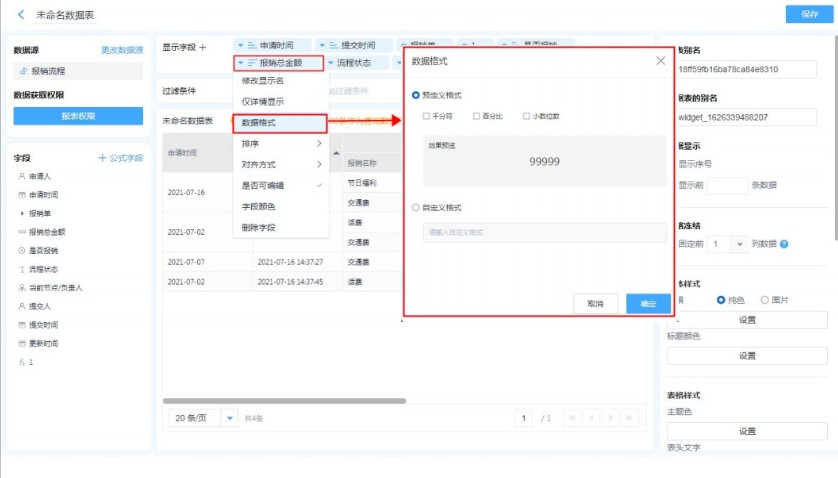This screenshot has width=838, height=478.
Task: Click the plus icon next to 显示字段
Action: click(x=203, y=47)
